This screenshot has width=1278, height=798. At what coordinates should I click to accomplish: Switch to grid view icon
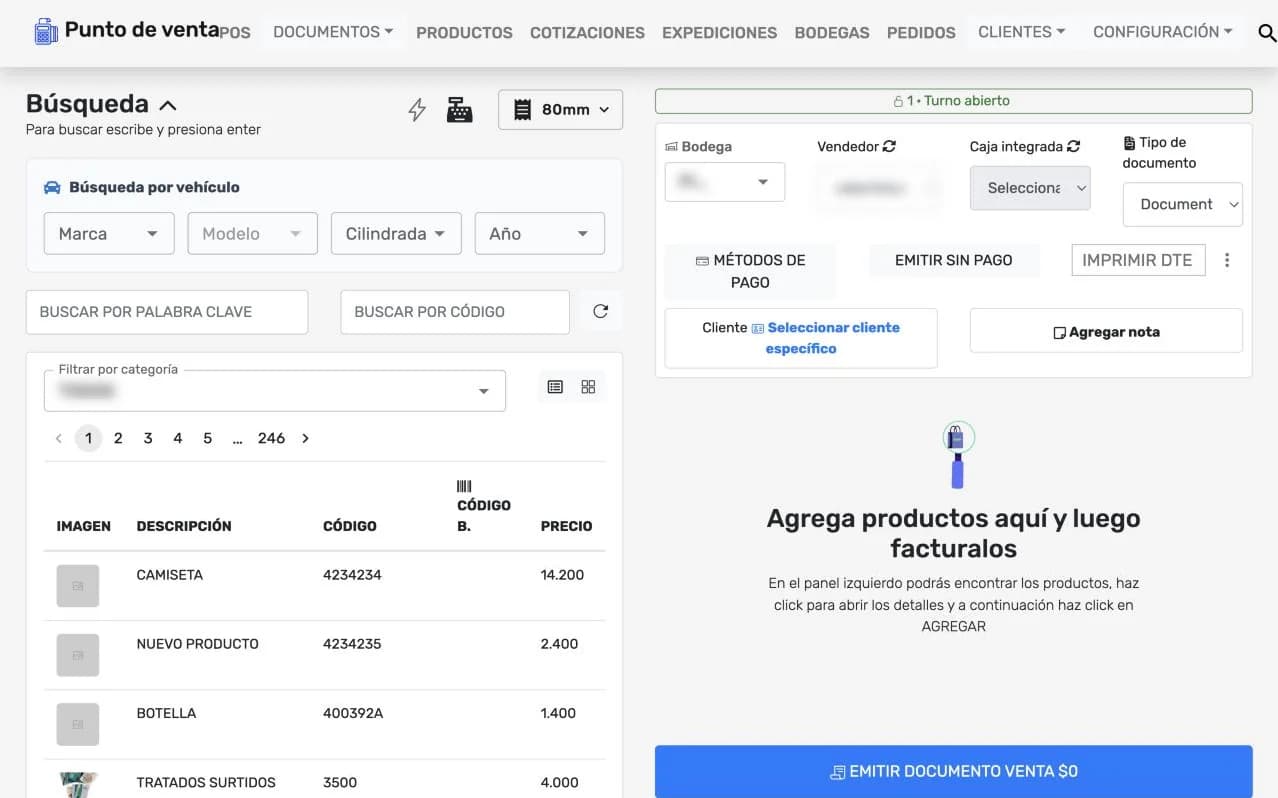pyautogui.click(x=588, y=387)
